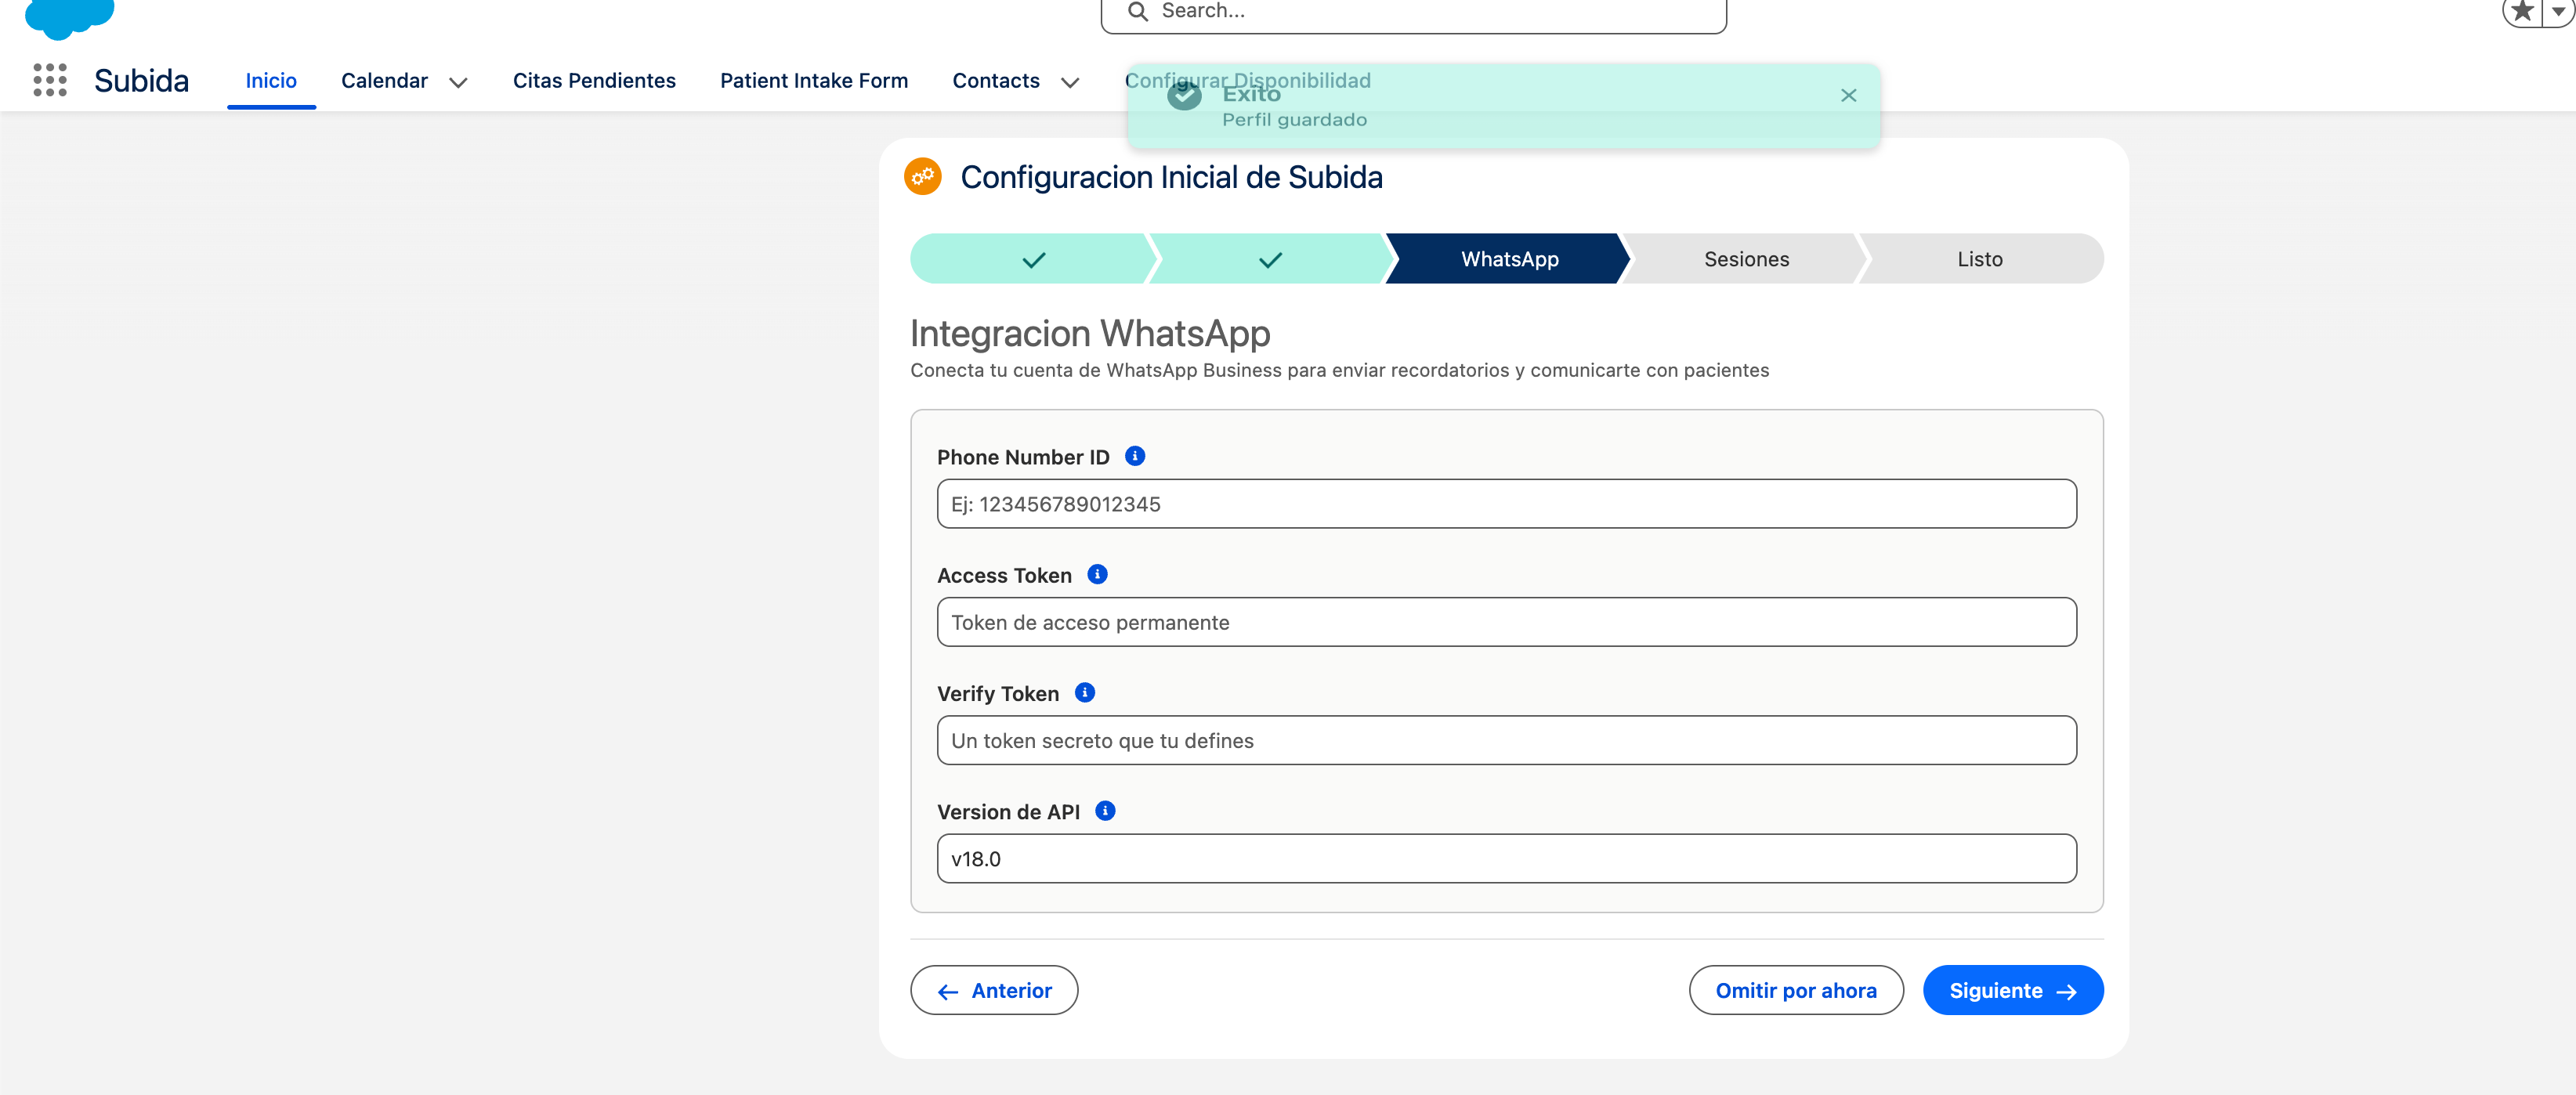The image size is (2576, 1095).
Task: Click the orange setup gears icon
Action: [x=922, y=176]
